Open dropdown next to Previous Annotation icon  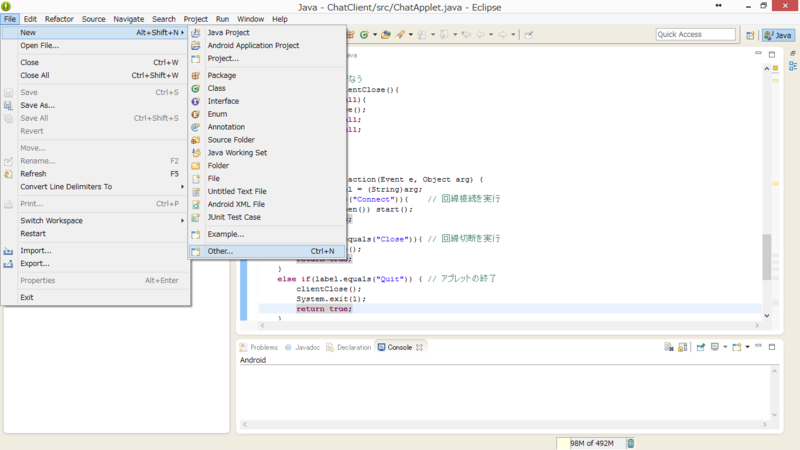click(x=455, y=35)
